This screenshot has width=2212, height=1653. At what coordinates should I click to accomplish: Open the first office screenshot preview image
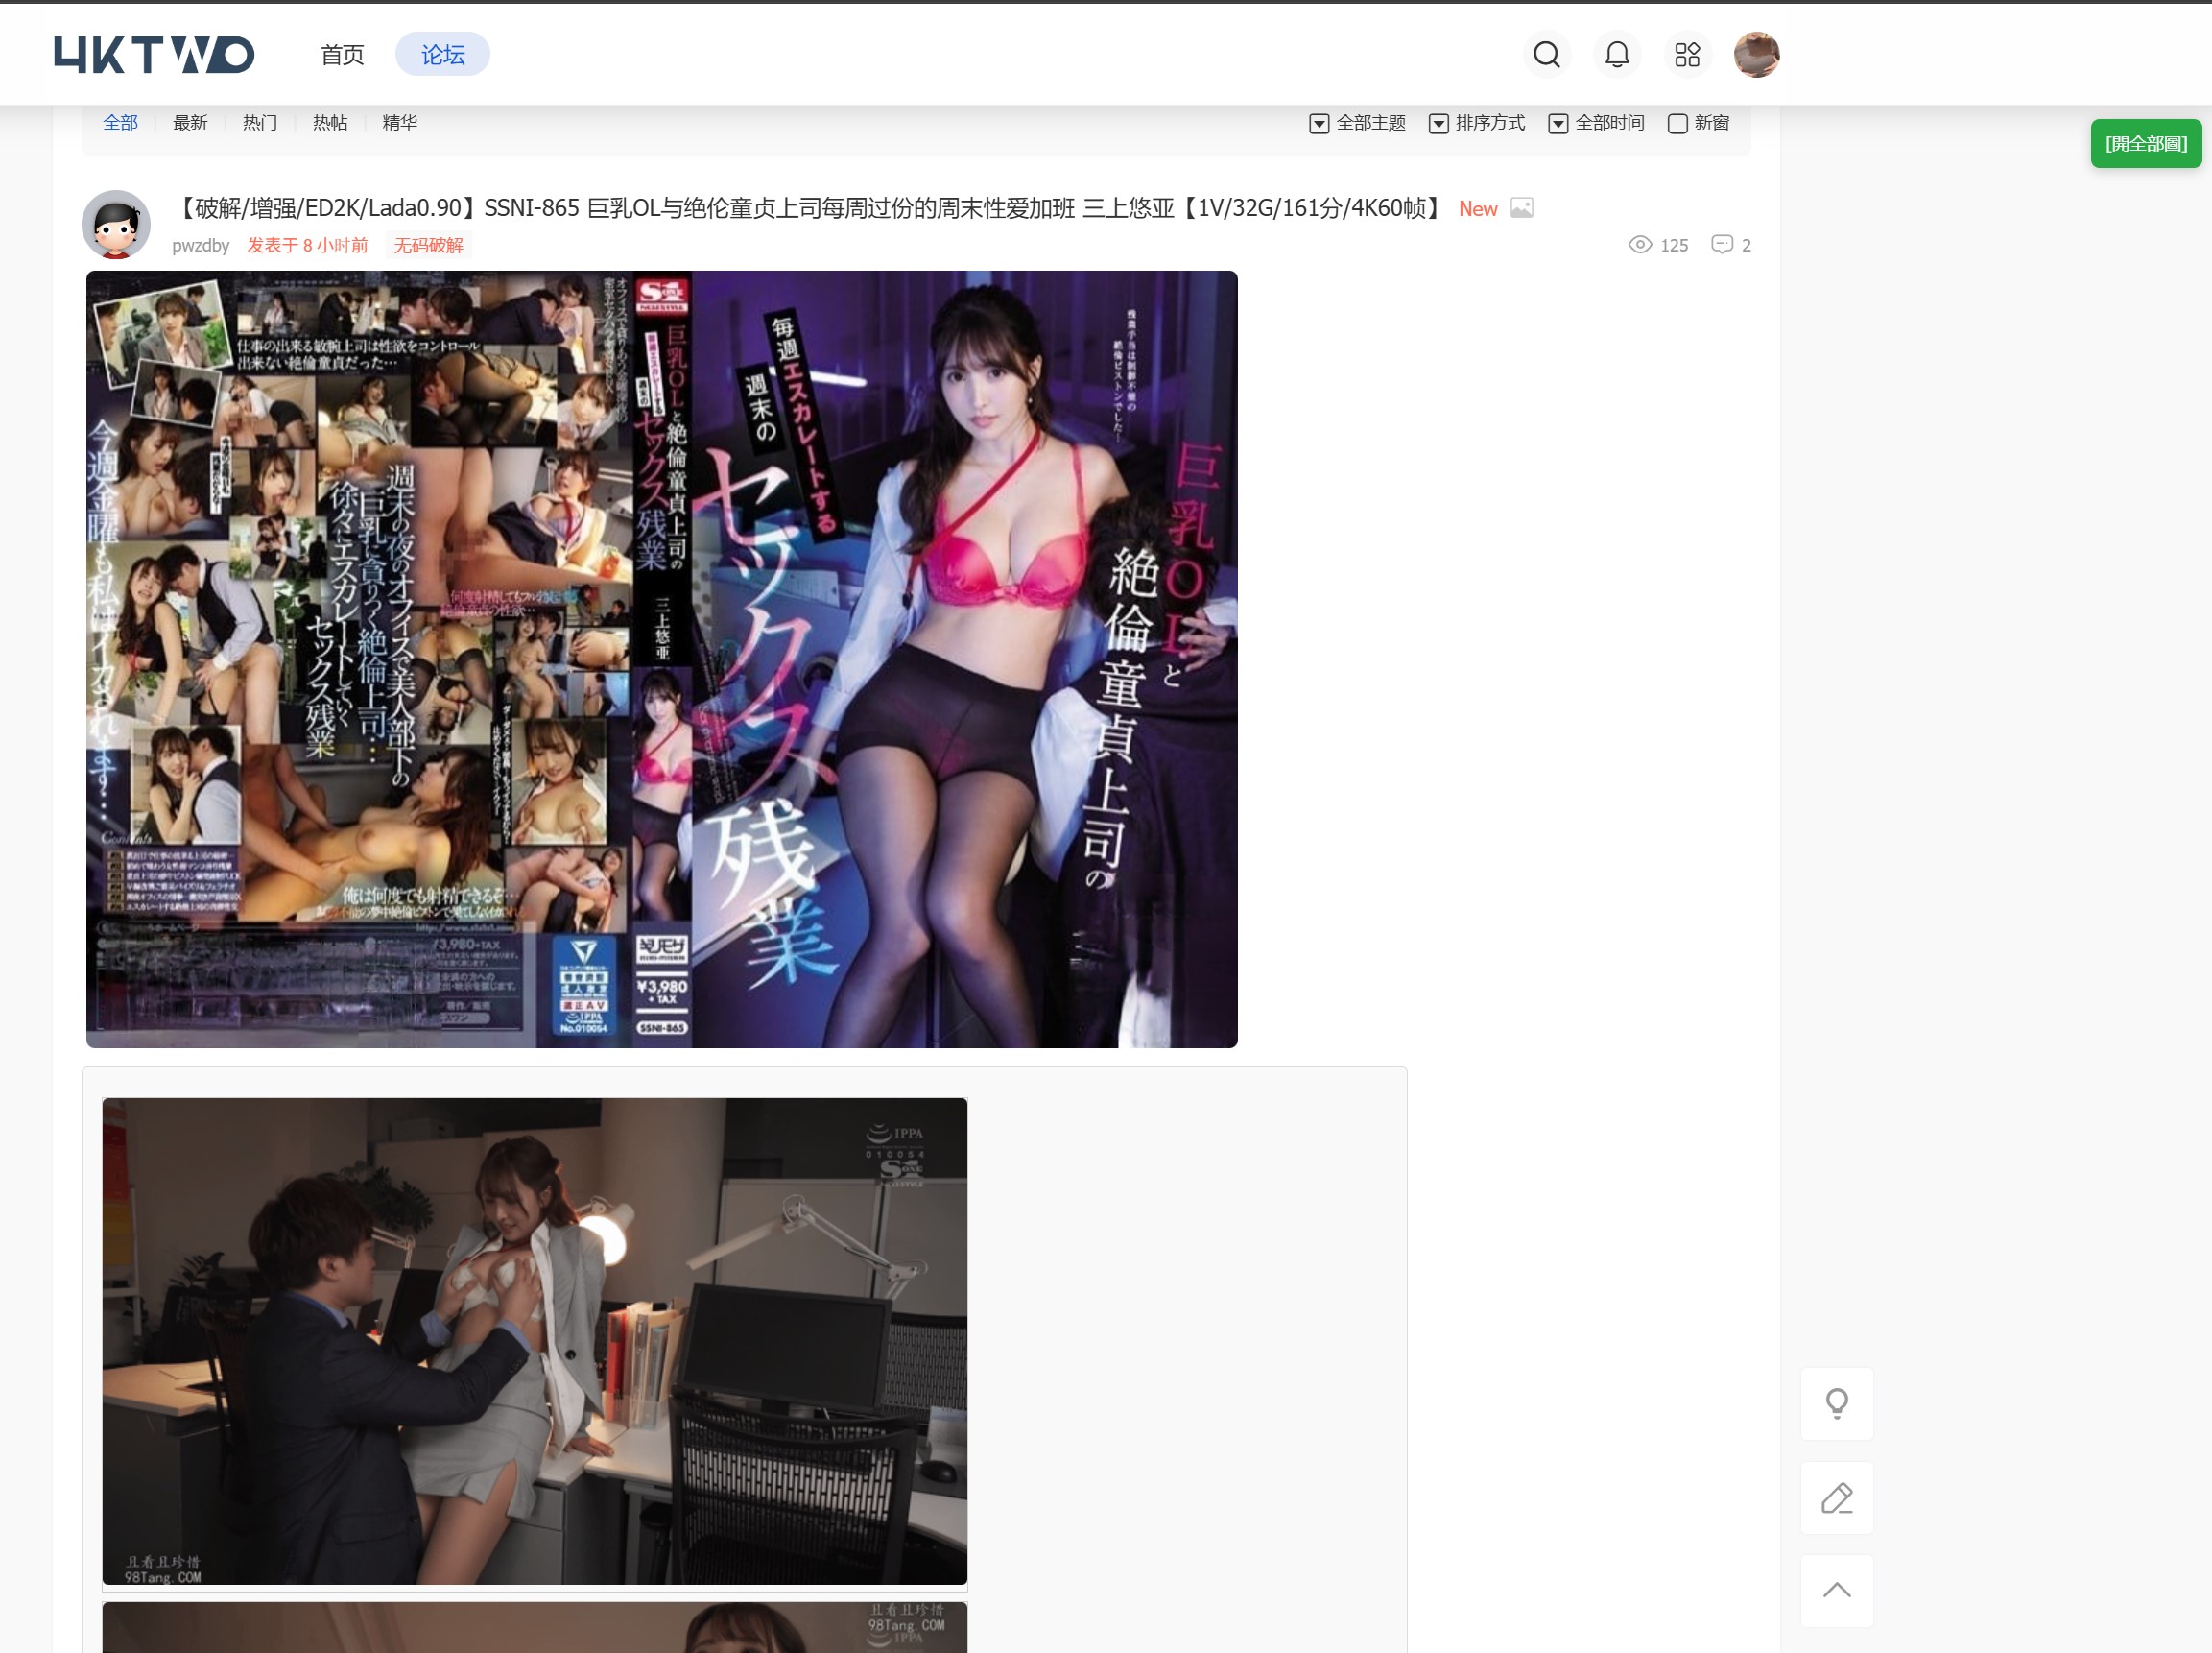tap(535, 1341)
